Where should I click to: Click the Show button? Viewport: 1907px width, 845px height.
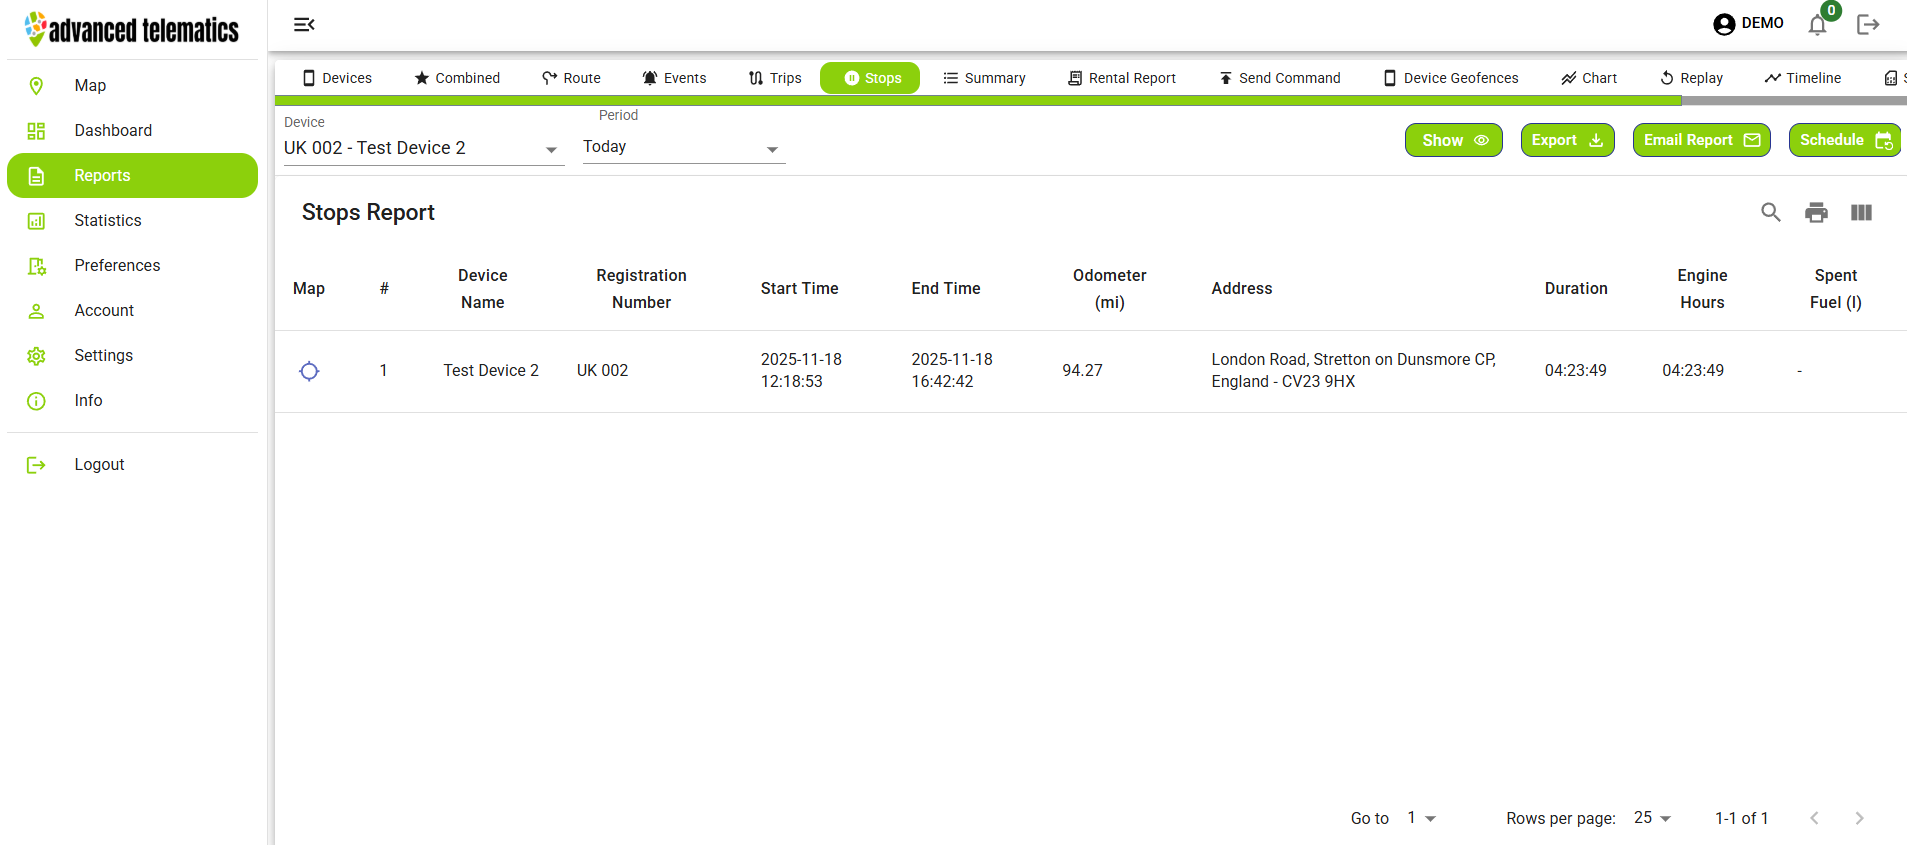click(x=1453, y=140)
